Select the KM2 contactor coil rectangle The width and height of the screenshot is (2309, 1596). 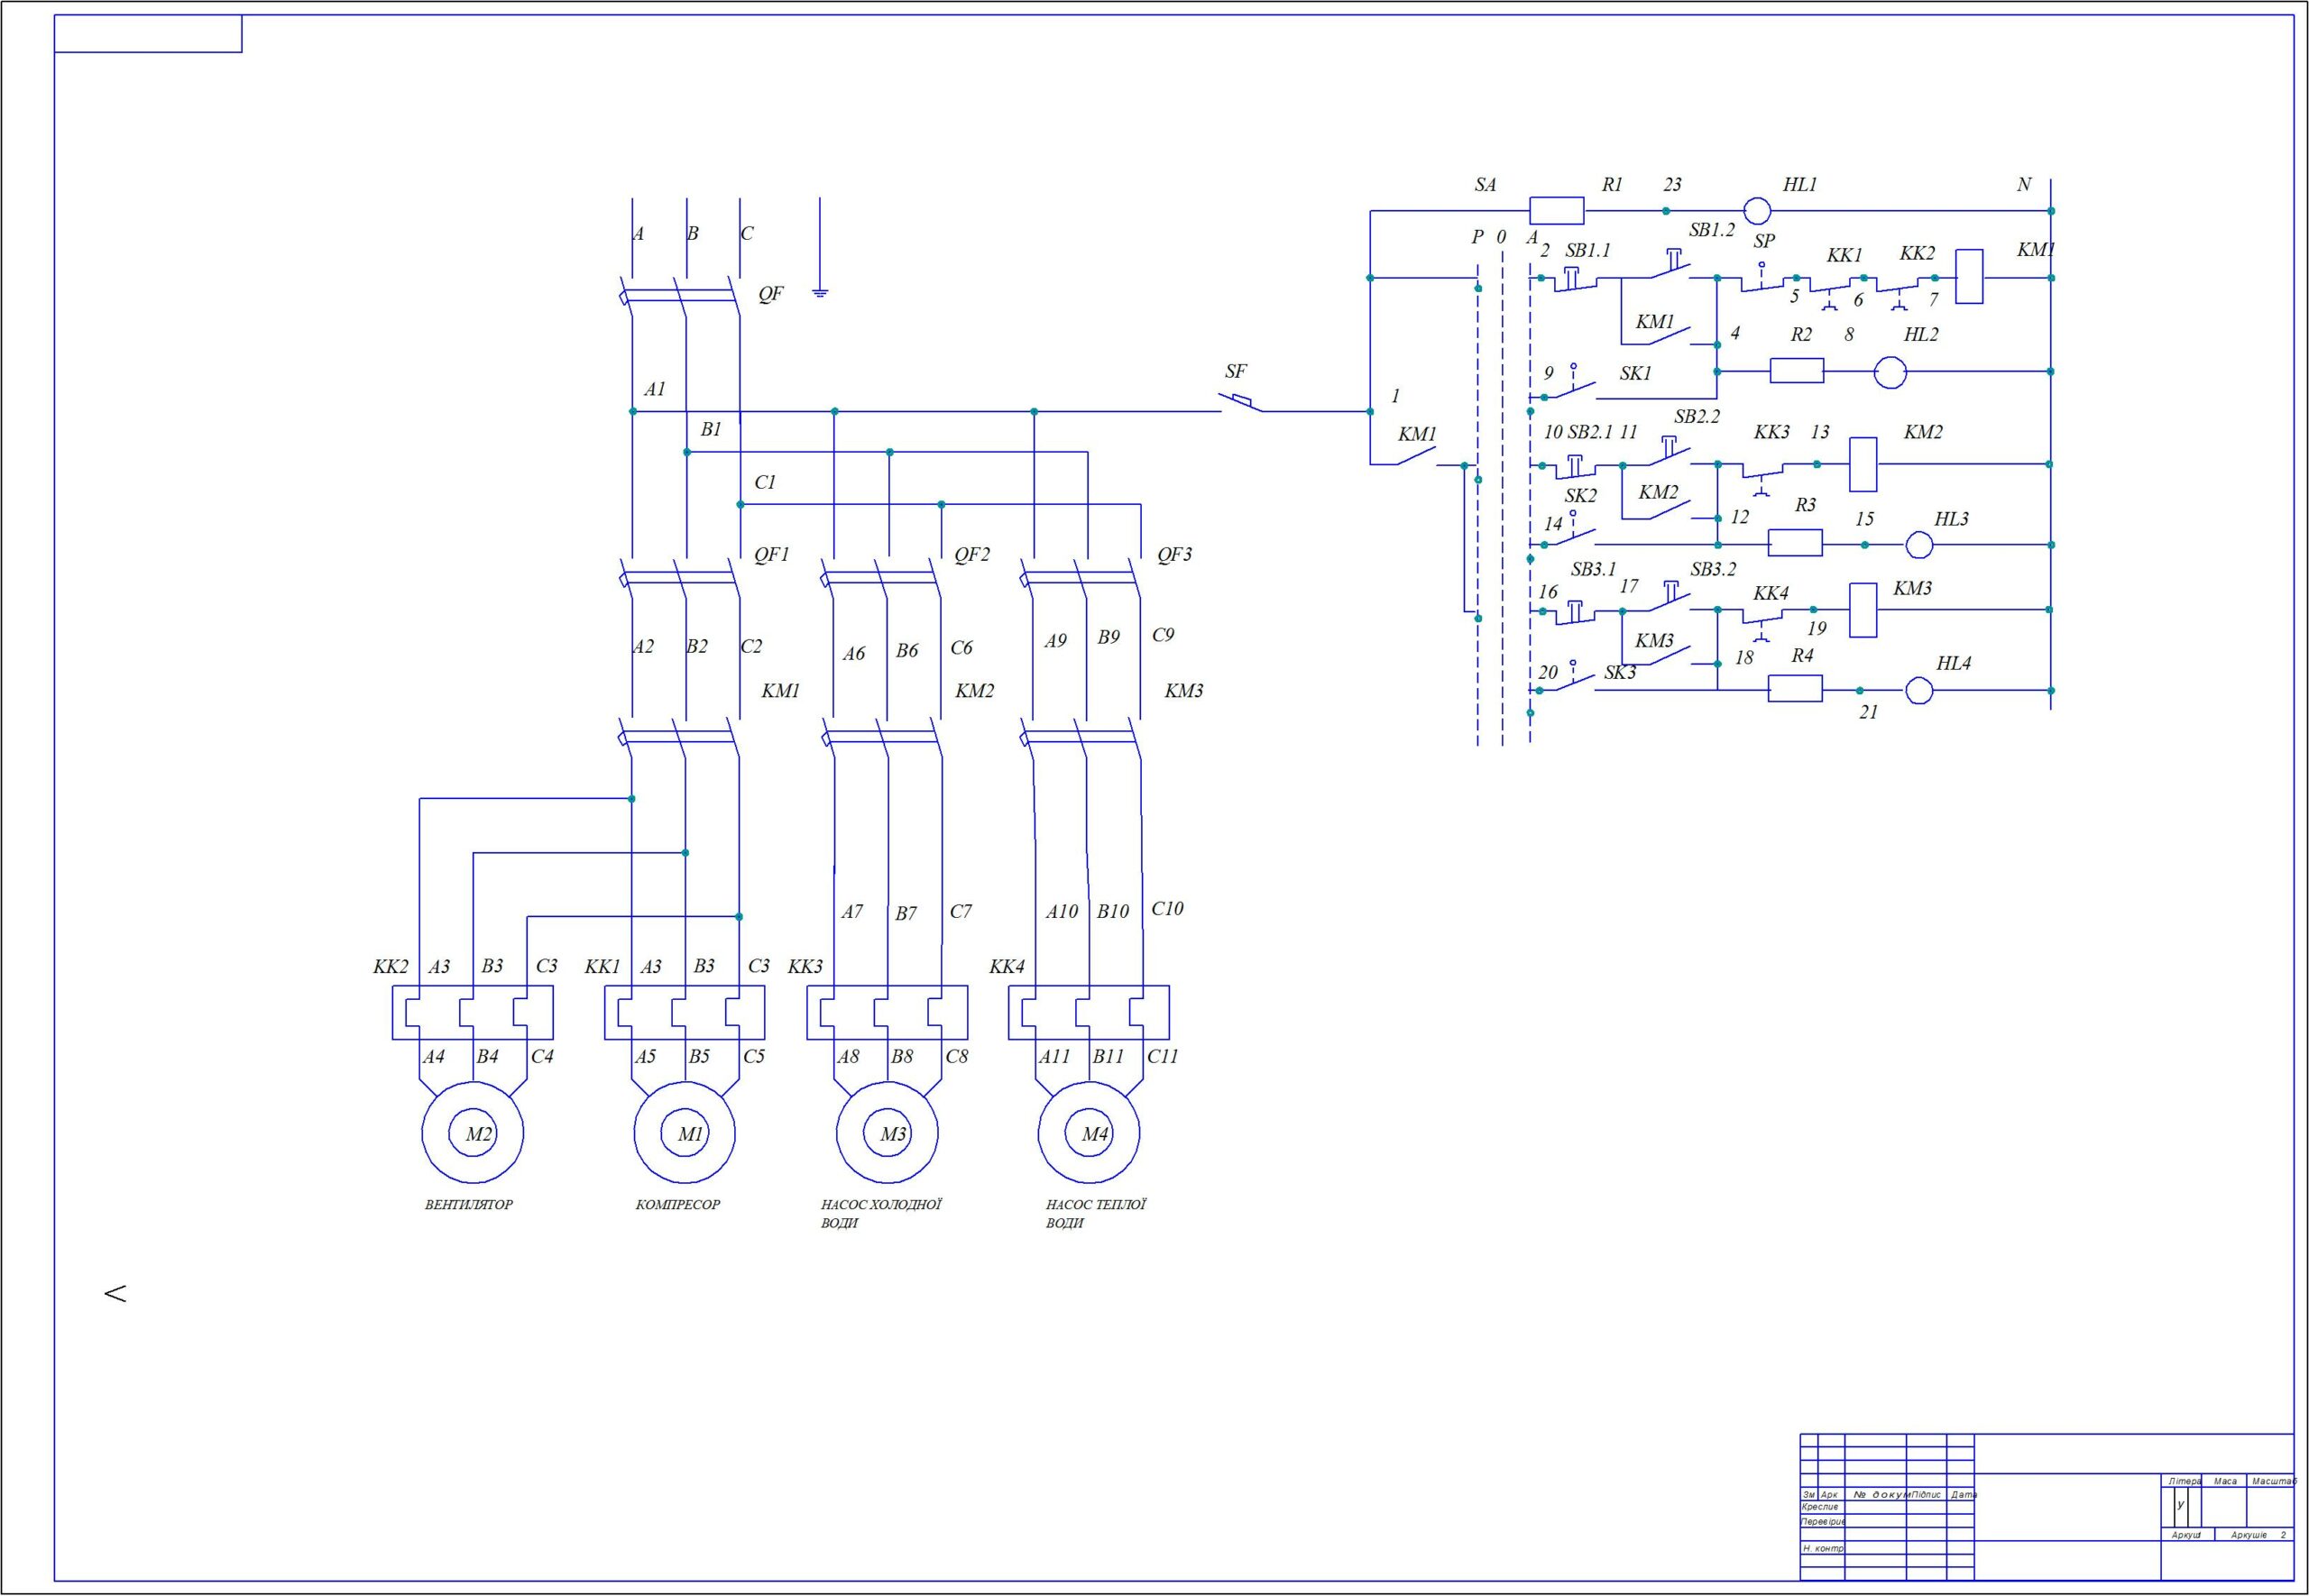pos(1863,464)
